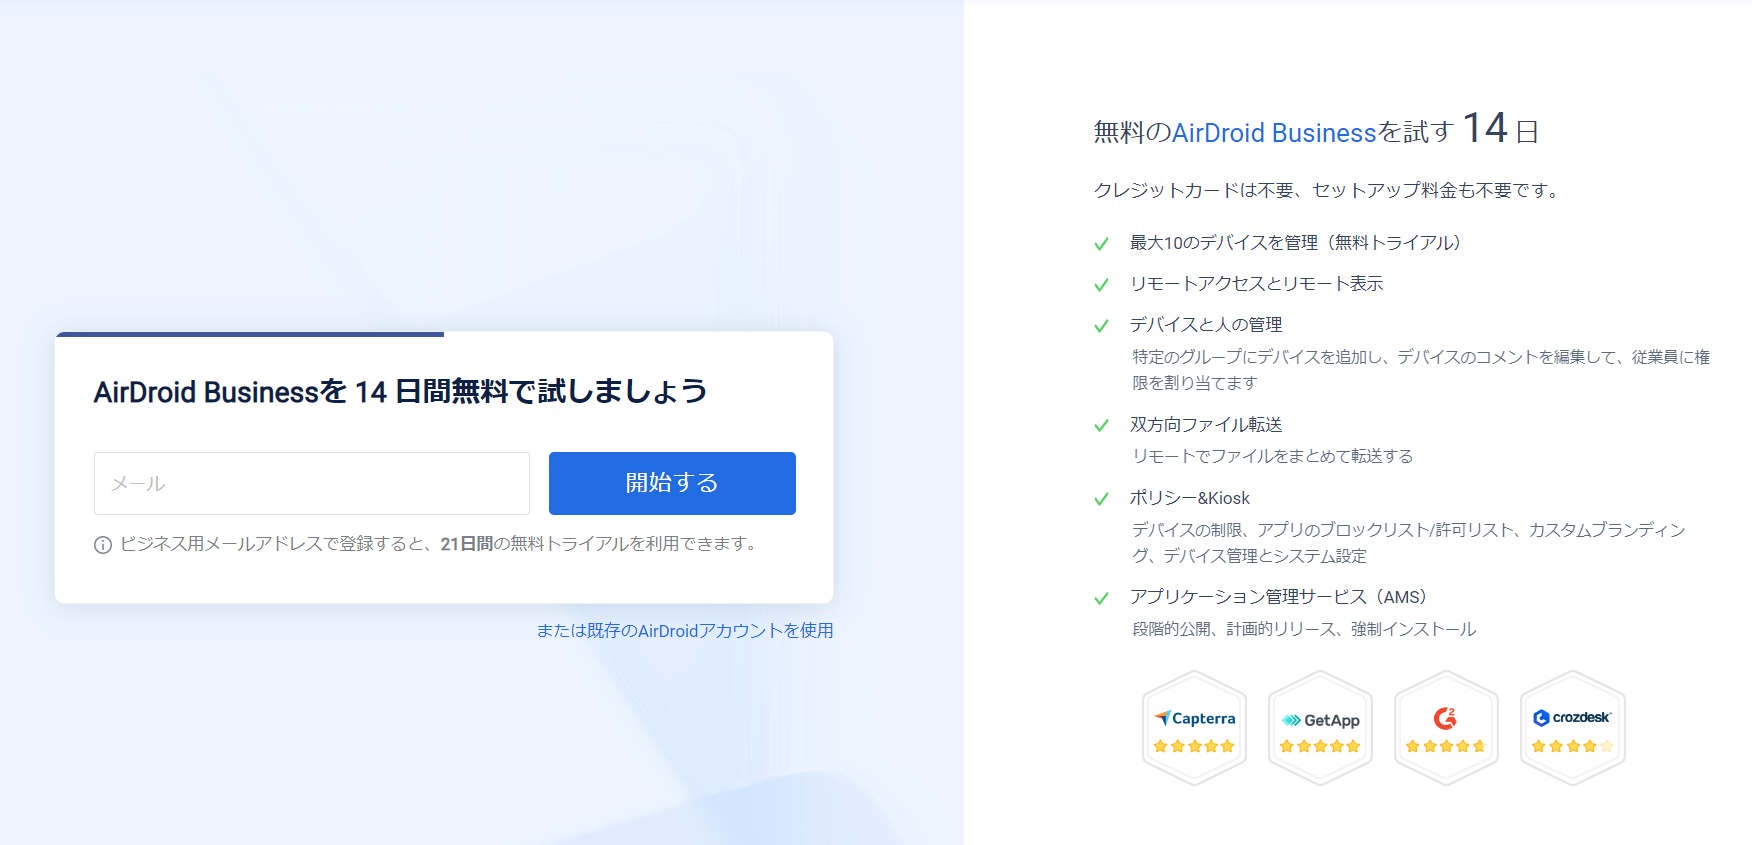Viewport: 1752px width, 845px height.
Task: Click the G2 rating badge
Action: (1447, 728)
